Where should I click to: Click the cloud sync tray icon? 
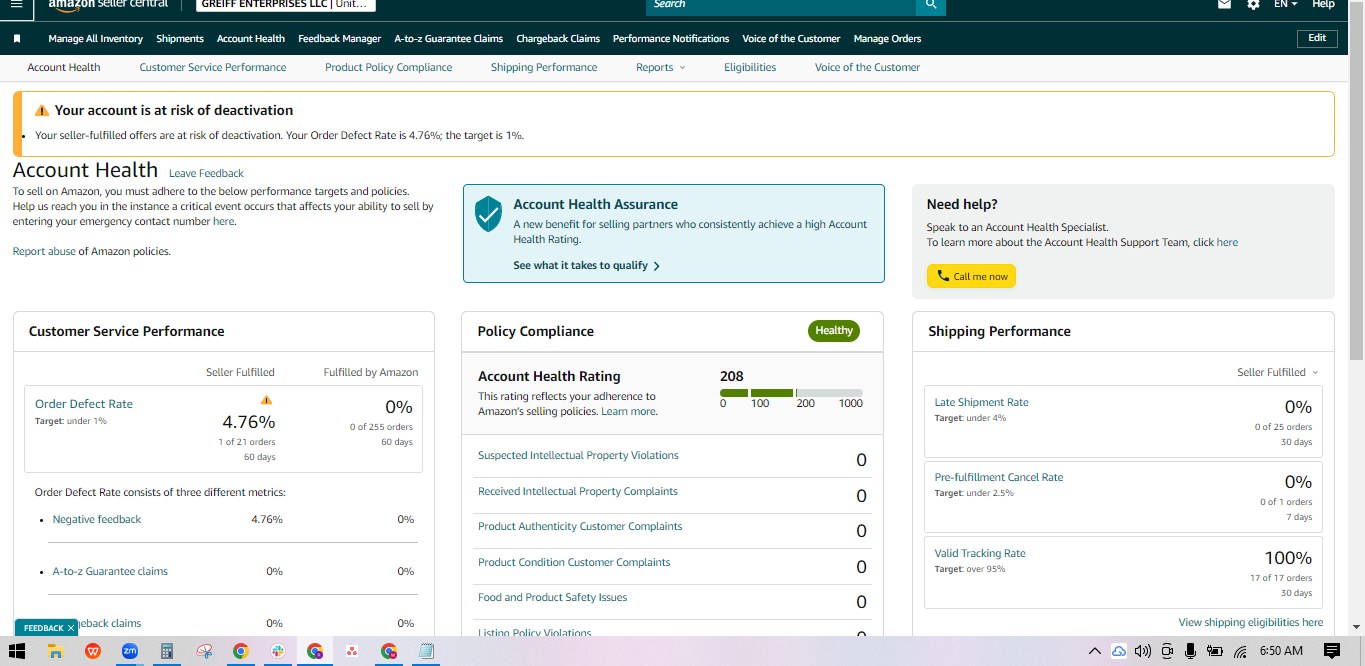coord(1119,651)
